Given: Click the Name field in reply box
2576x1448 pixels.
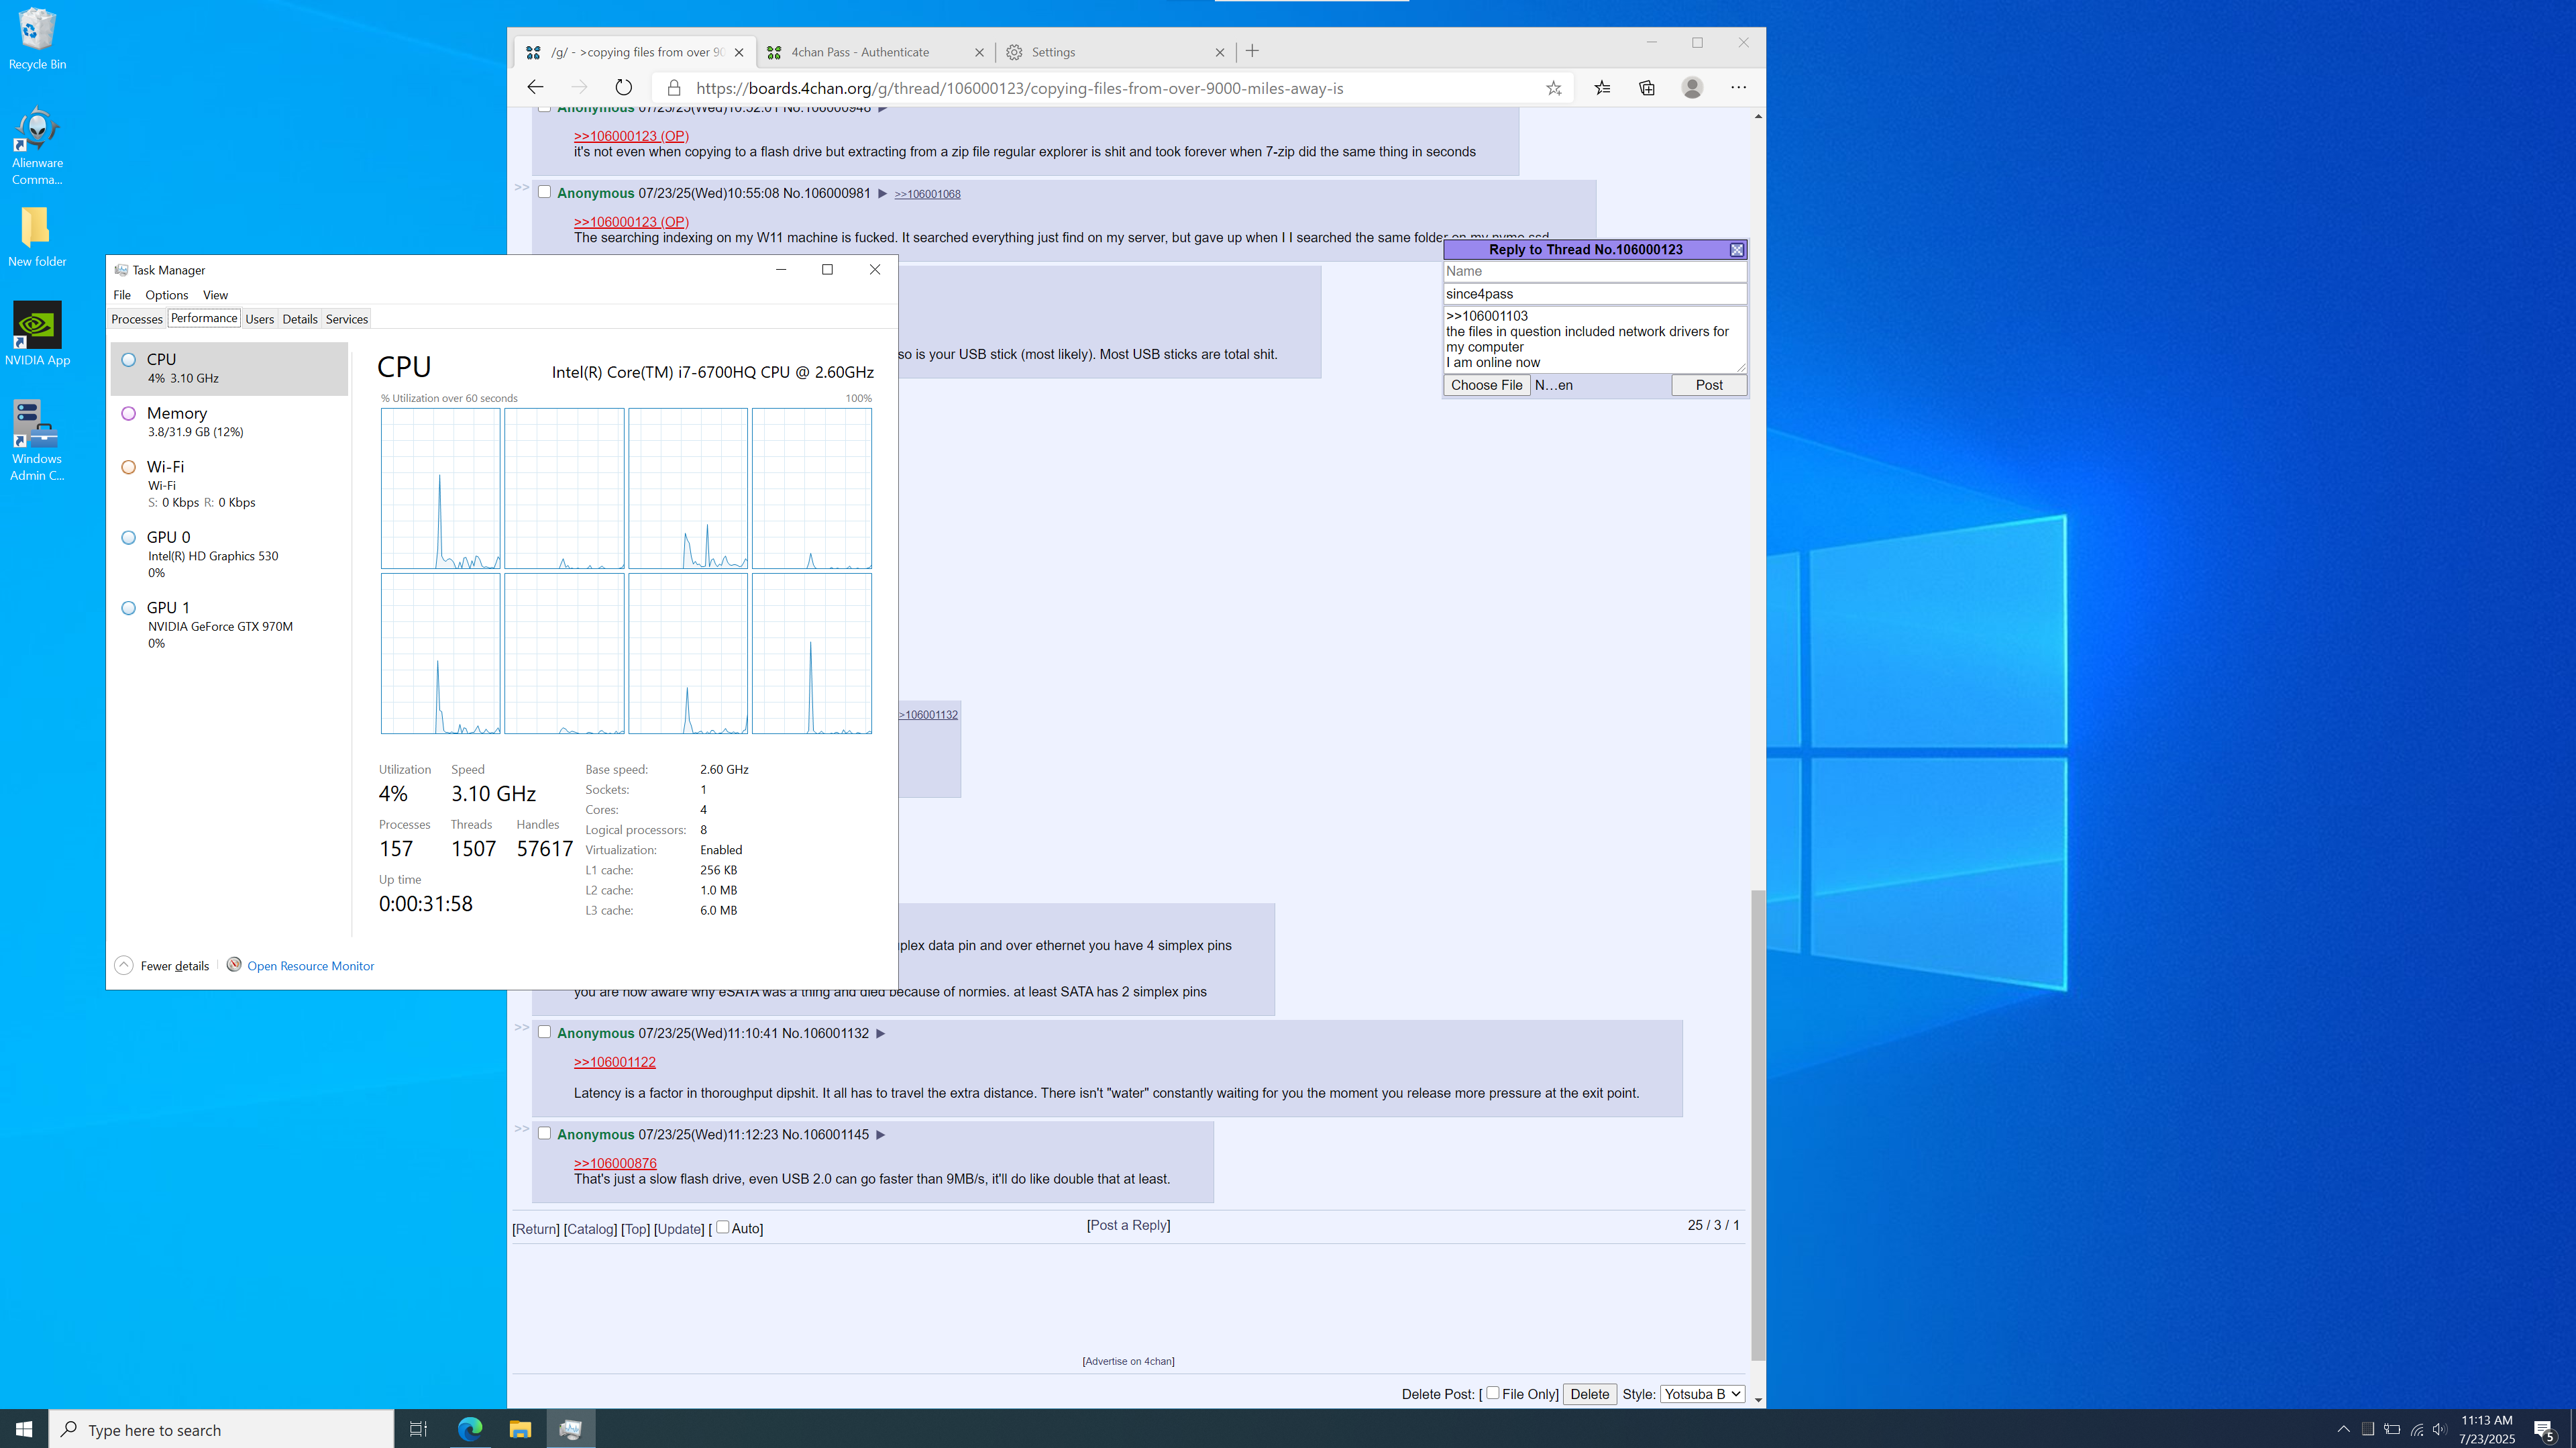Looking at the screenshot, I should coord(1594,271).
